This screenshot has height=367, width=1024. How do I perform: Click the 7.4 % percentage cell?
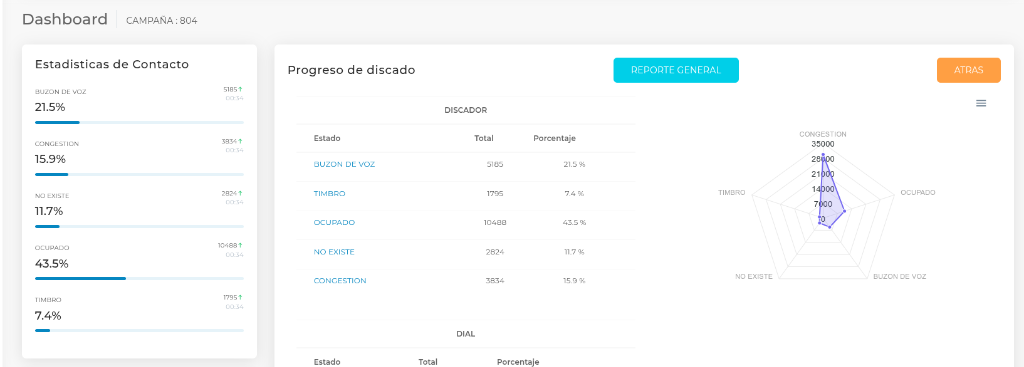(x=575, y=194)
